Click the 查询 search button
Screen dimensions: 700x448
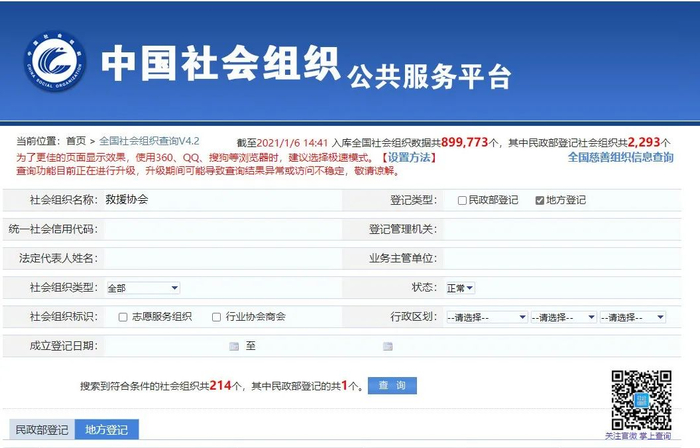pos(392,386)
